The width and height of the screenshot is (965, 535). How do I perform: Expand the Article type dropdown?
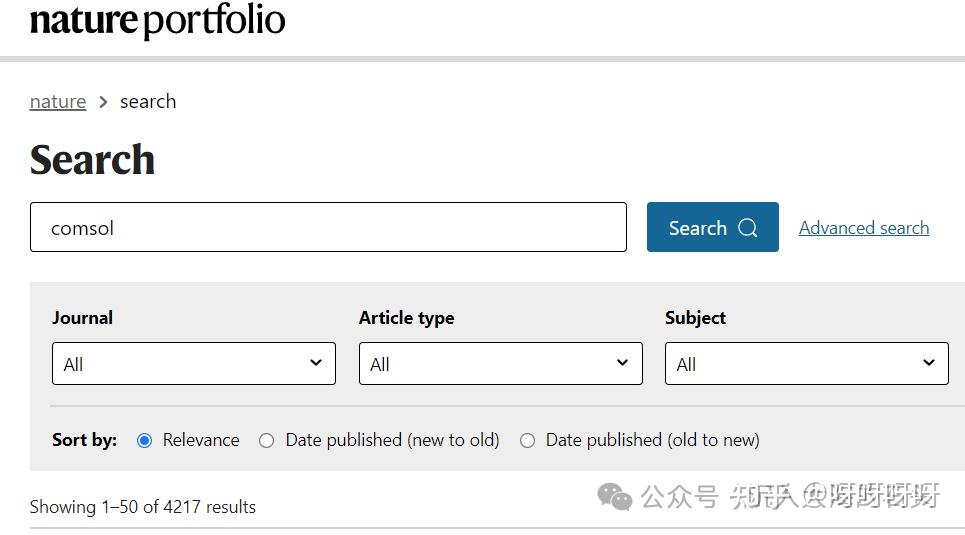click(500, 364)
